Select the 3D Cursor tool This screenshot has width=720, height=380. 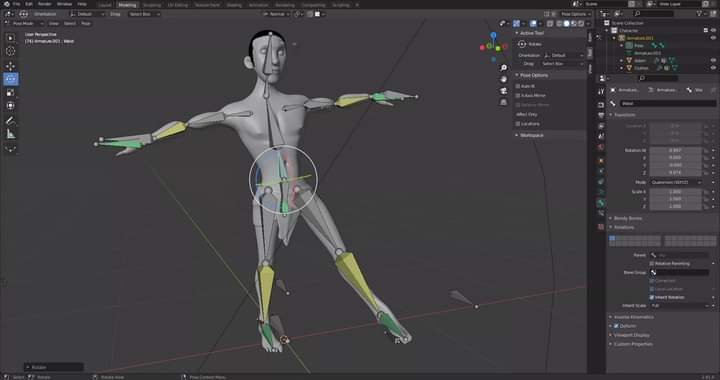tap(10, 51)
